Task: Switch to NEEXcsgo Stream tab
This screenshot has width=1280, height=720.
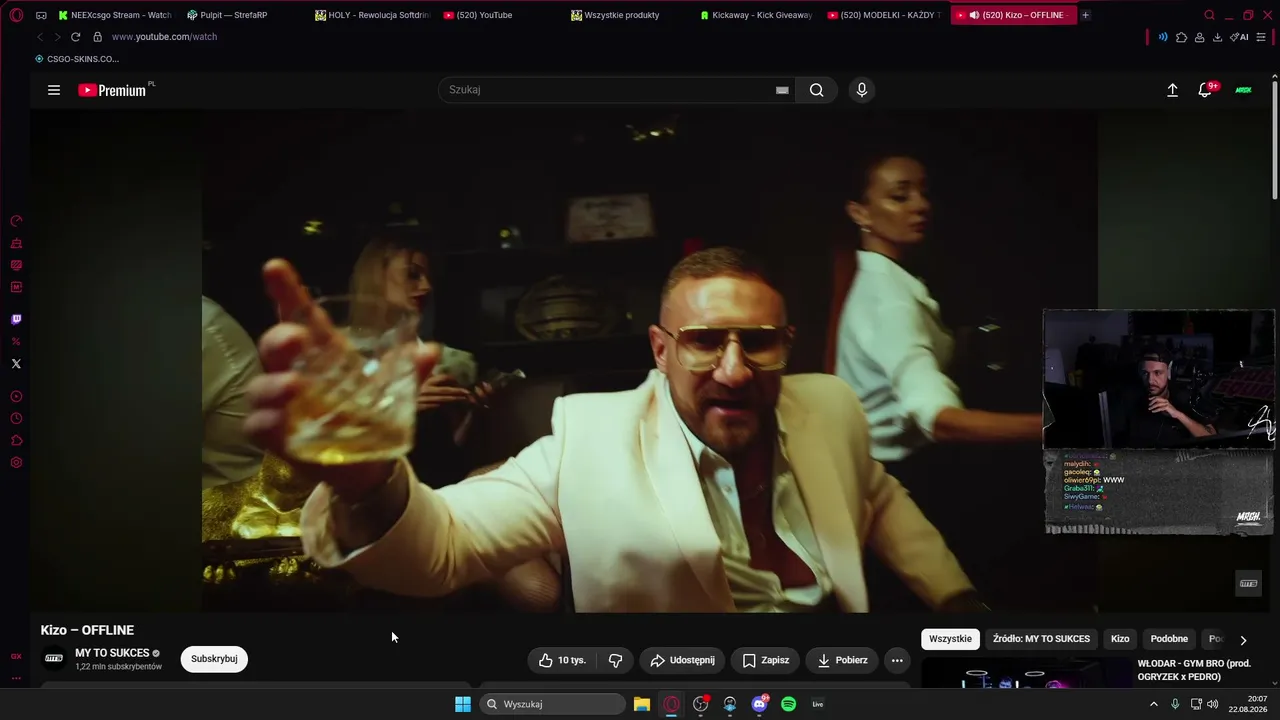Action: 115,15
